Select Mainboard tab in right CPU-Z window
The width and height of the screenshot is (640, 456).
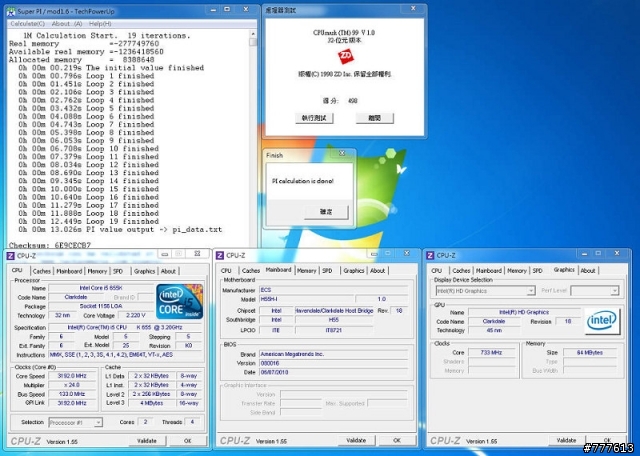pos(489,271)
